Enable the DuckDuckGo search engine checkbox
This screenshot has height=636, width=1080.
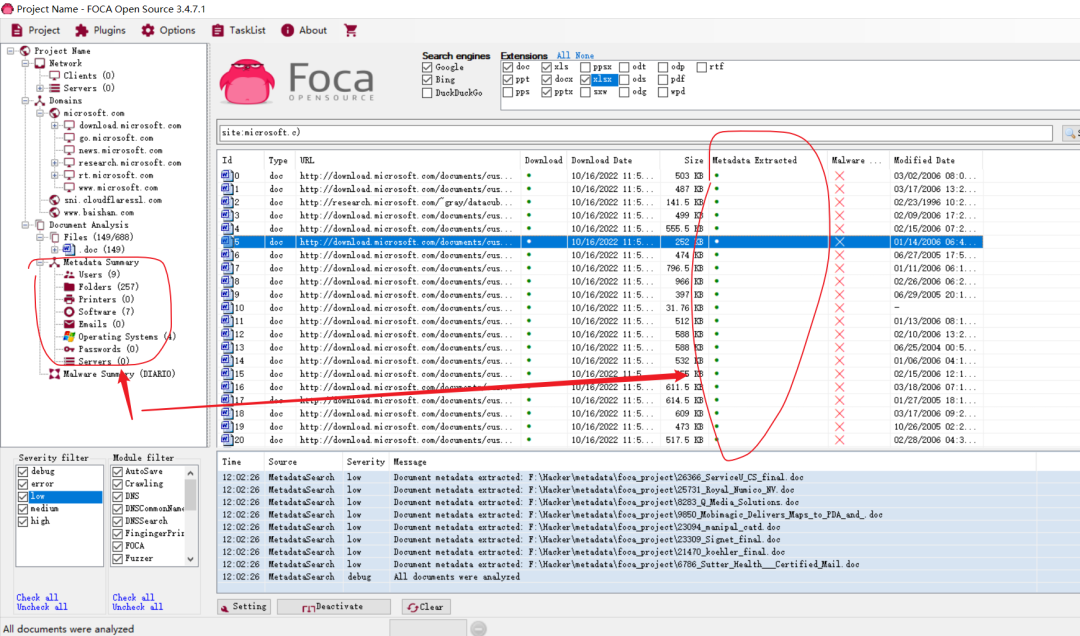427,92
